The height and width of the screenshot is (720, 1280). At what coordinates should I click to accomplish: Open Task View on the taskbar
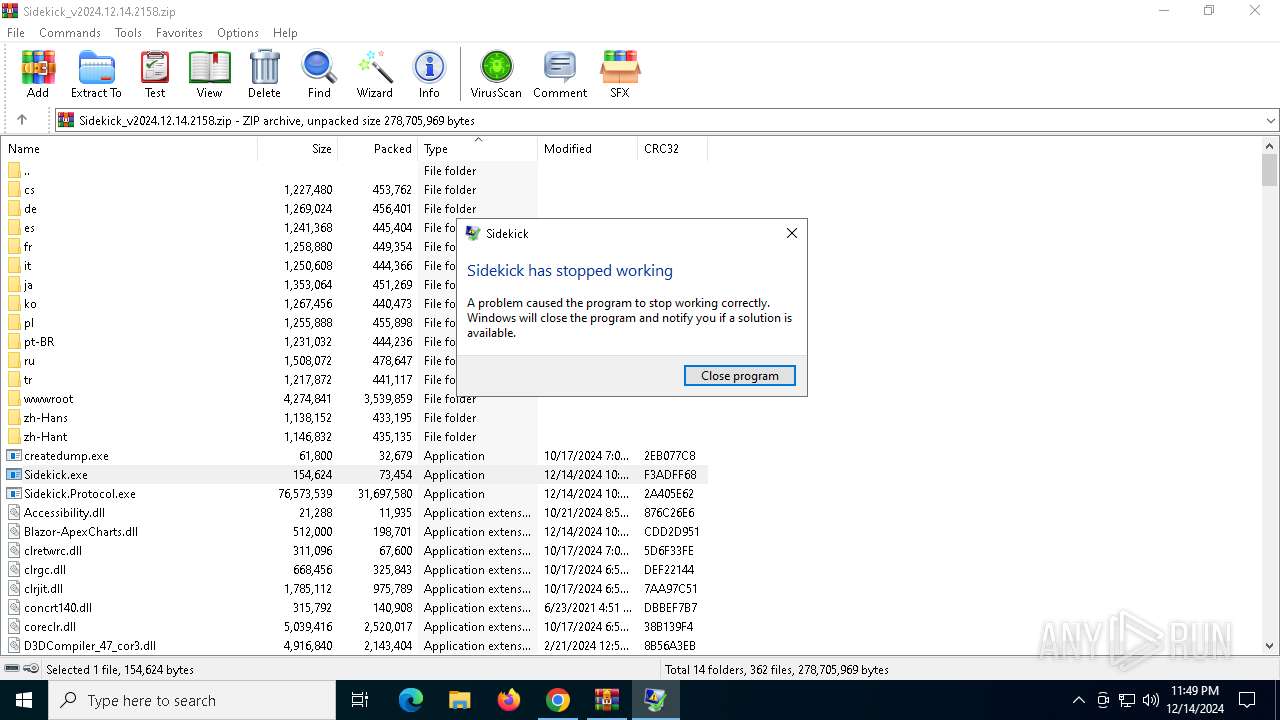[x=360, y=700]
